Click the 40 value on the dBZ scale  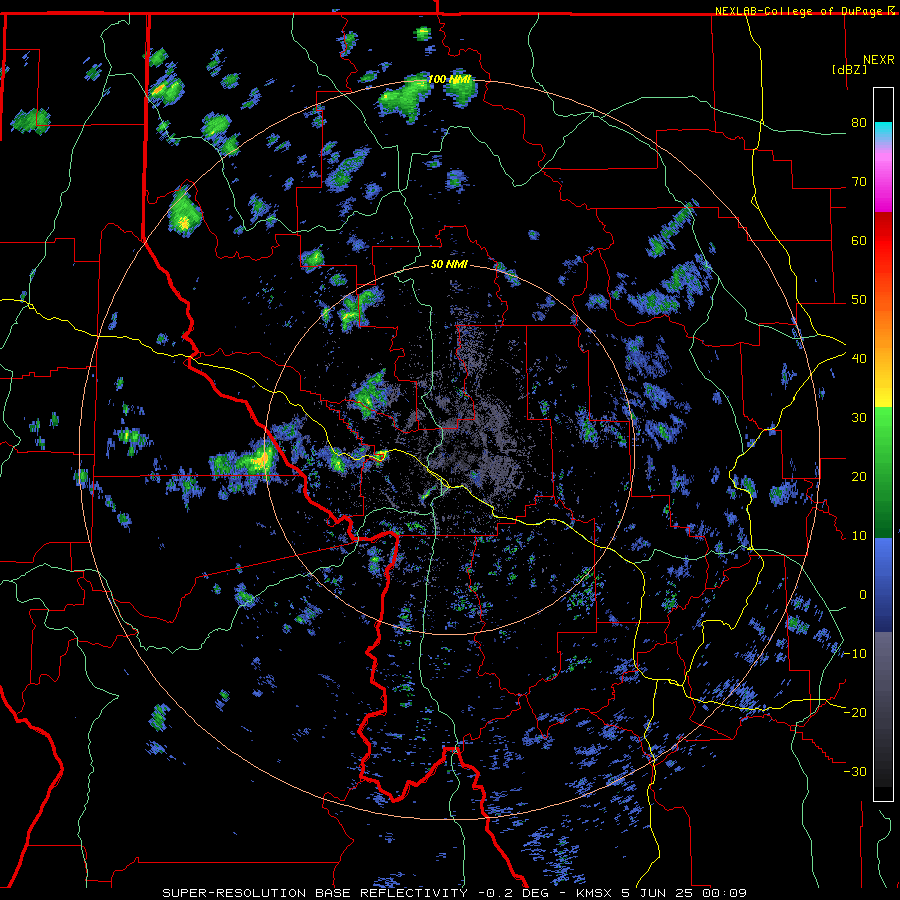pyautogui.click(x=859, y=359)
